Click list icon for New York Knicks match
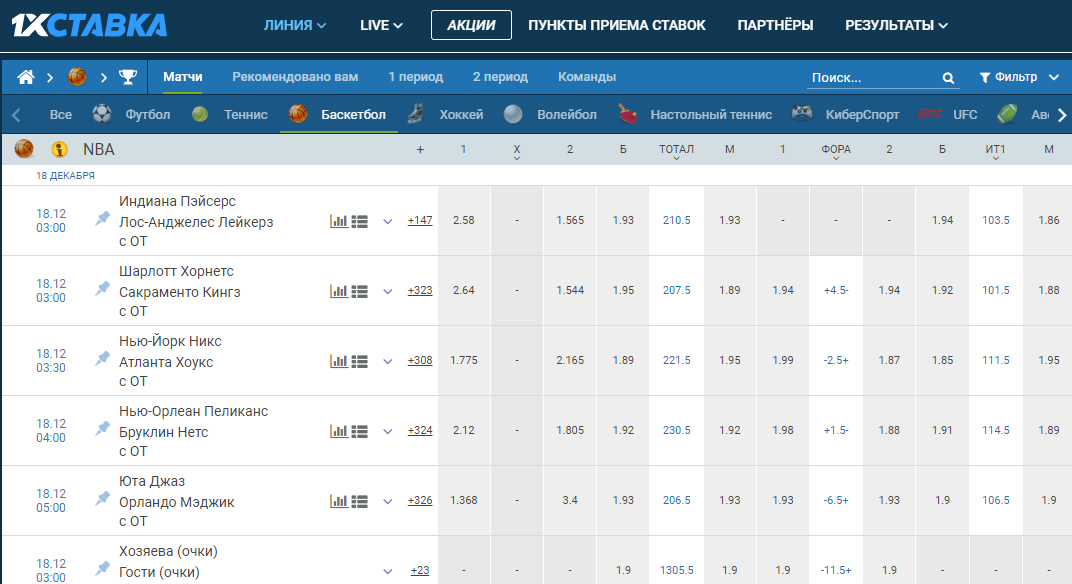This screenshot has width=1072, height=584. click(360, 361)
